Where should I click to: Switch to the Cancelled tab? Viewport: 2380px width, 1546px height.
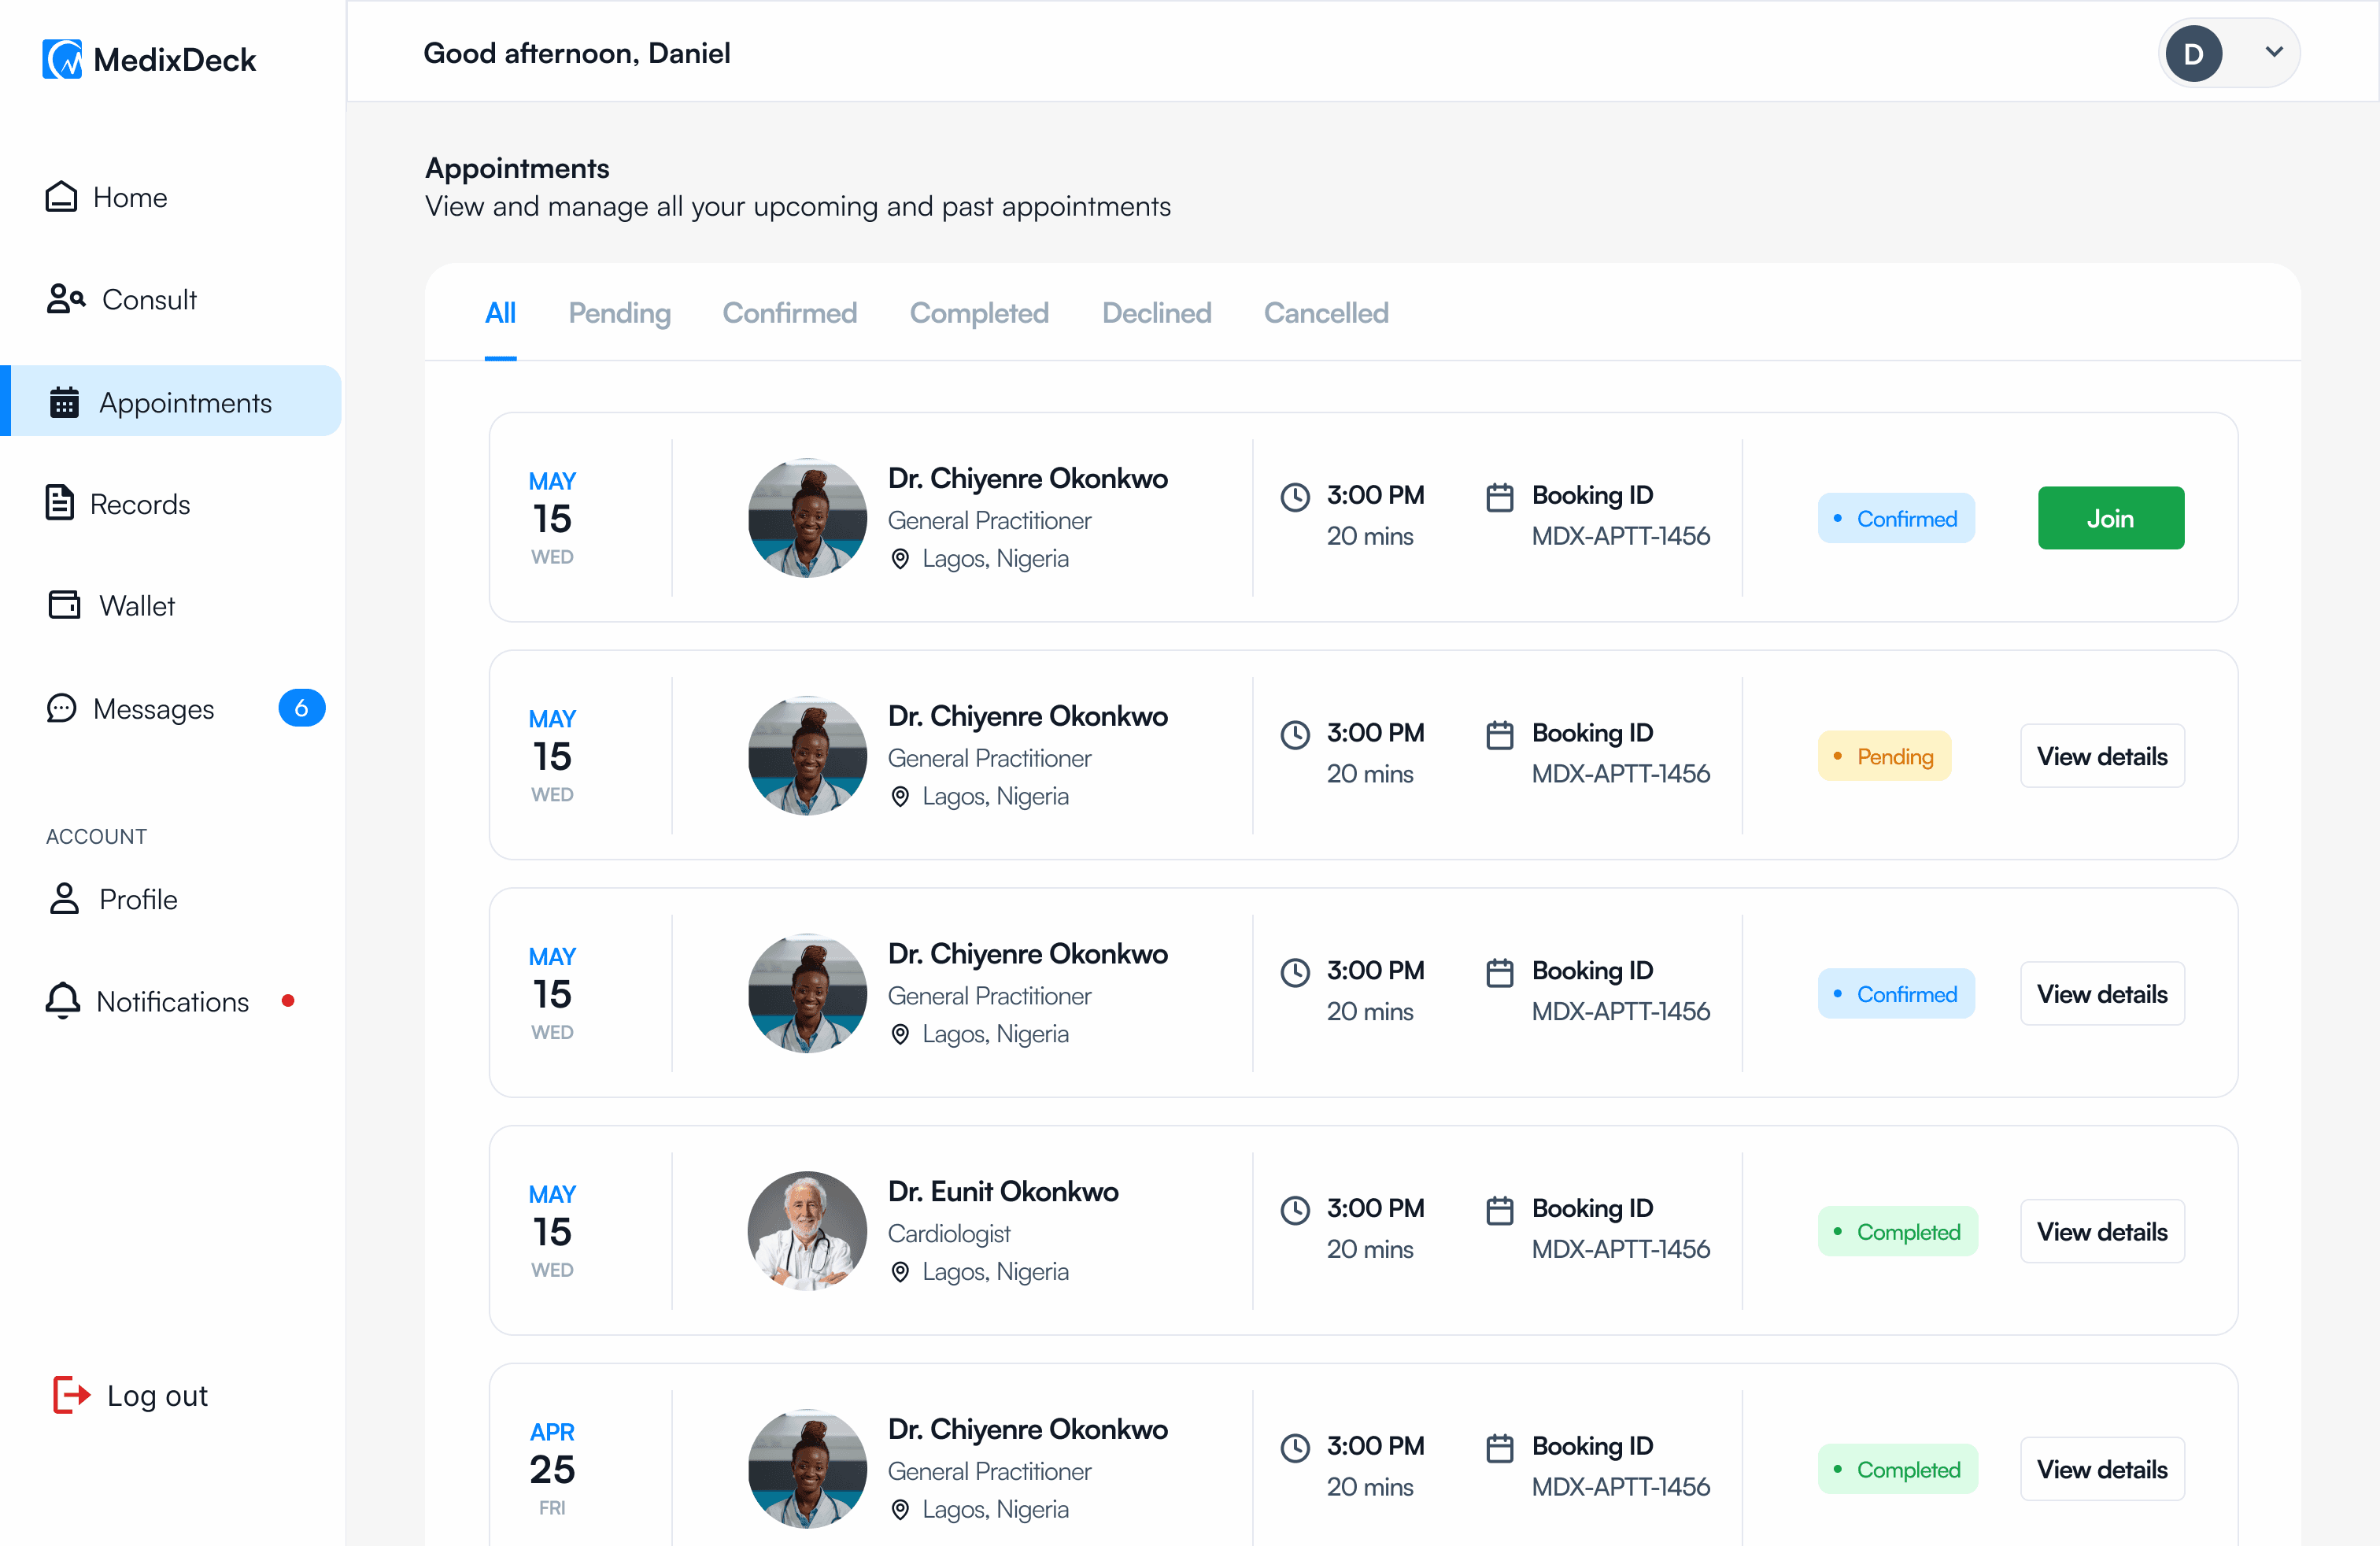click(x=1325, y=313)
